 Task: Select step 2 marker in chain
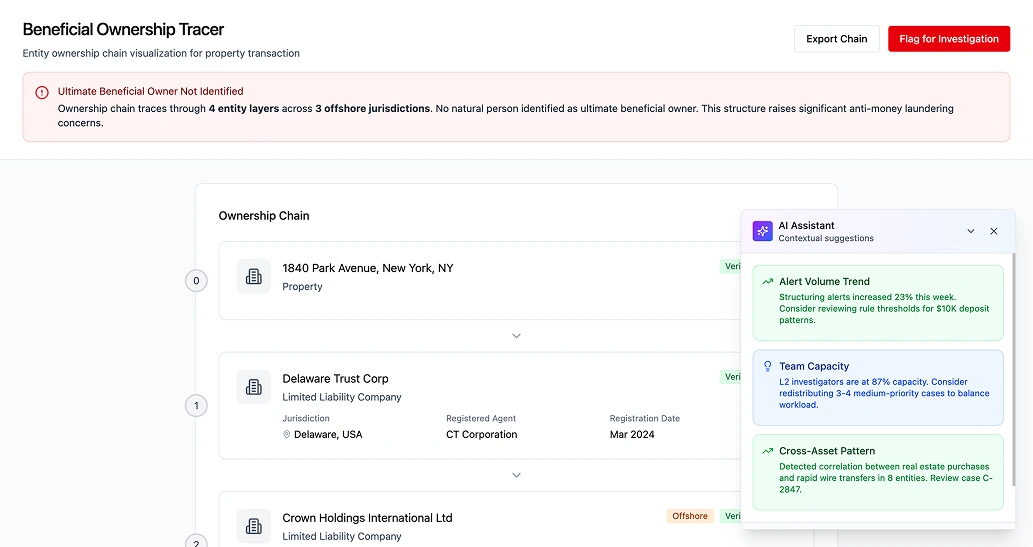click(196, 542)
